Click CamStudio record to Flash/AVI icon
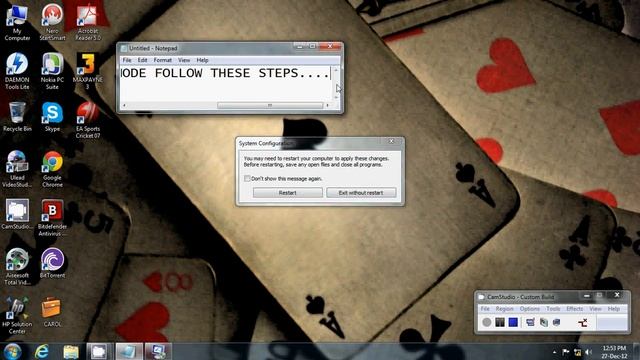640x360 pixels. 557,322
